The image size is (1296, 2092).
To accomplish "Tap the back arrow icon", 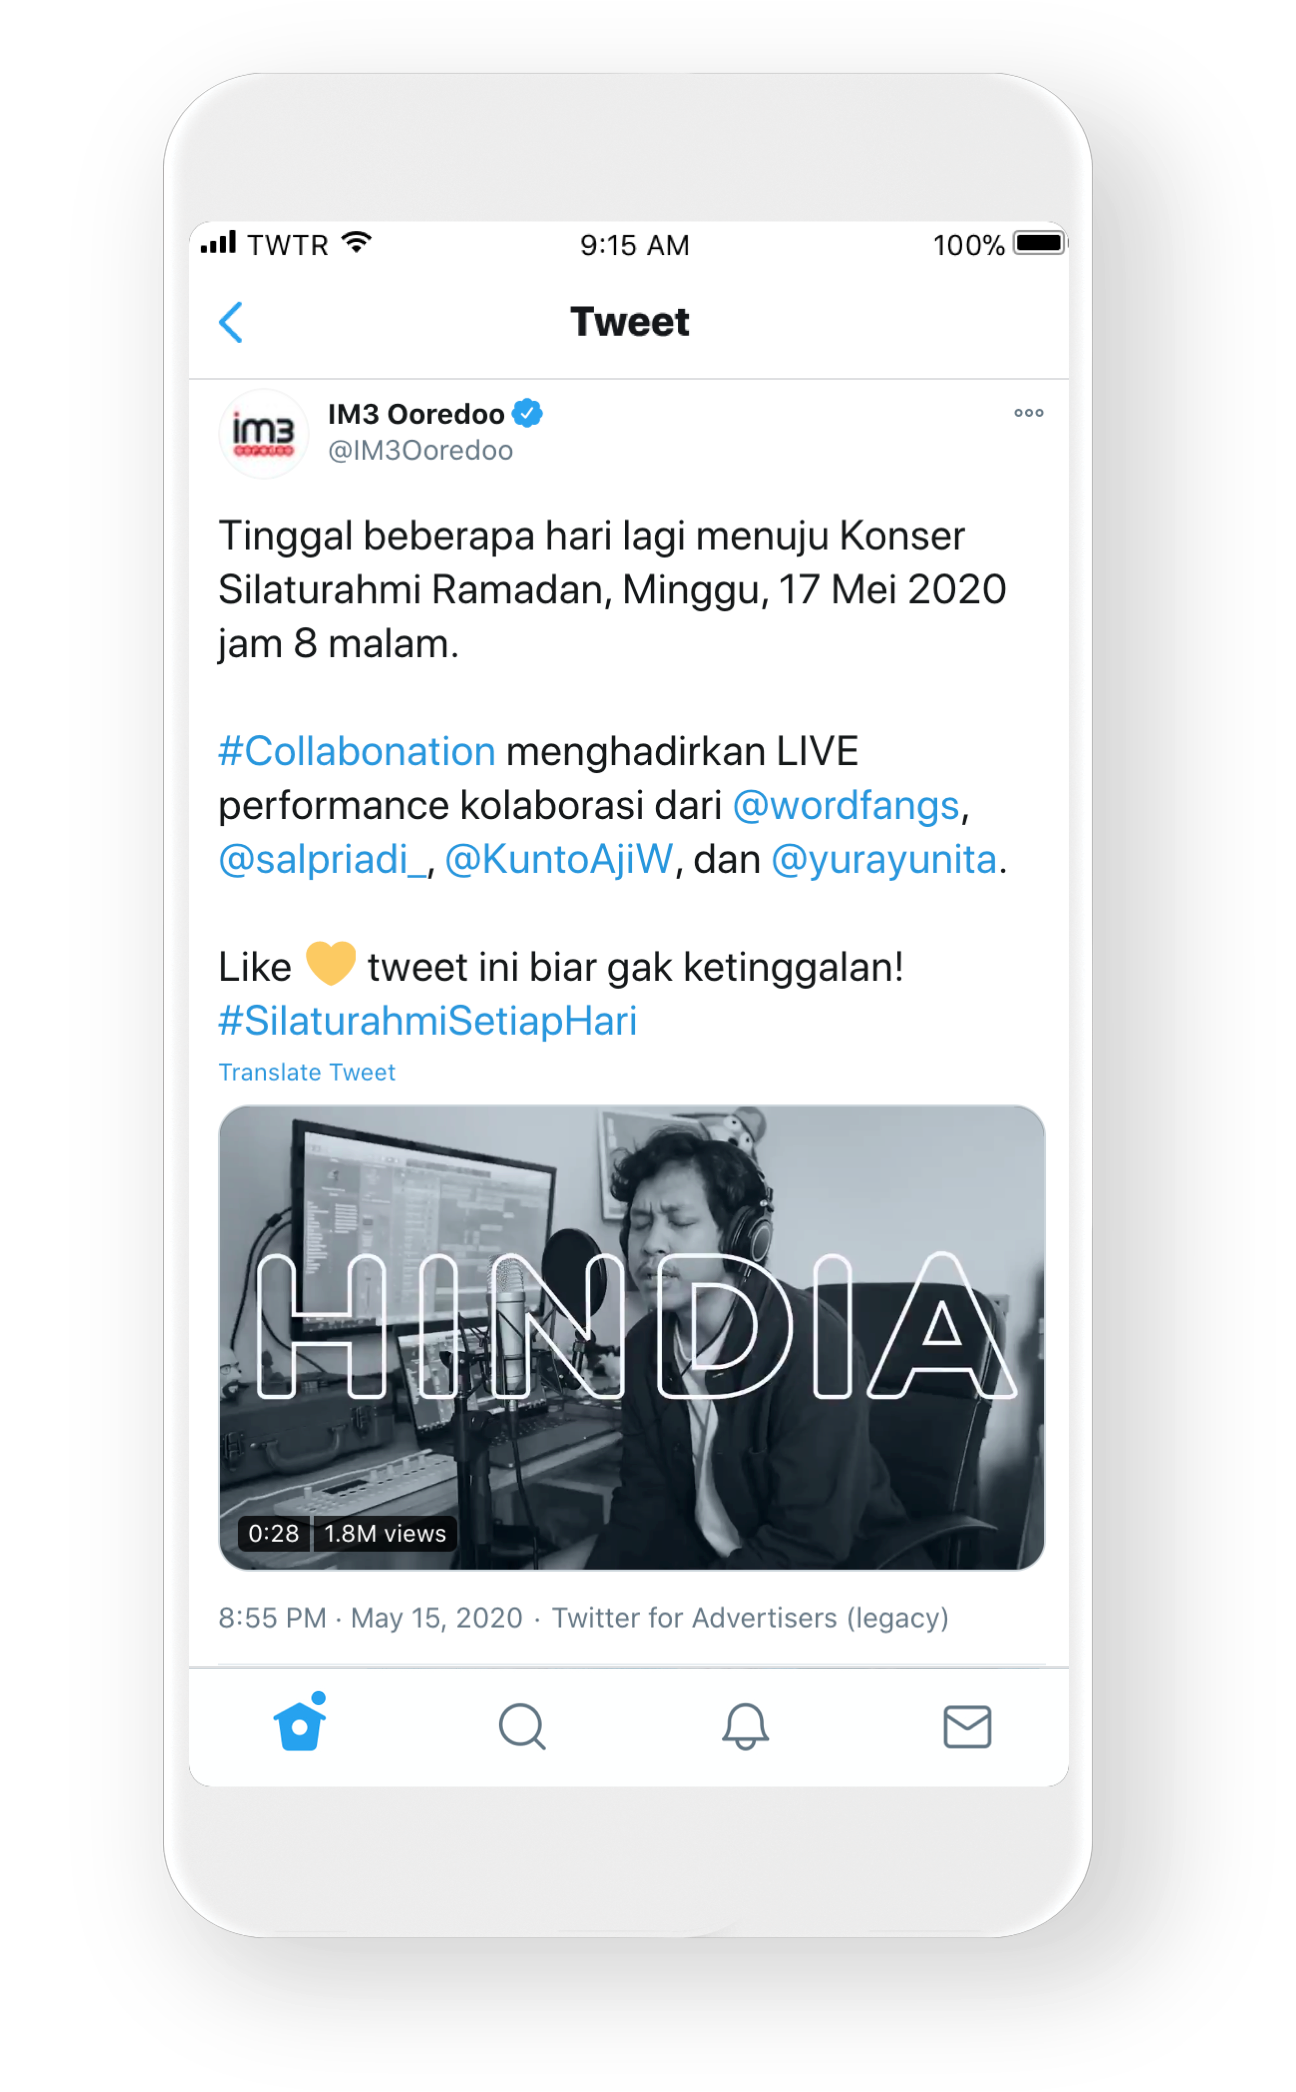I will point(231,322).
